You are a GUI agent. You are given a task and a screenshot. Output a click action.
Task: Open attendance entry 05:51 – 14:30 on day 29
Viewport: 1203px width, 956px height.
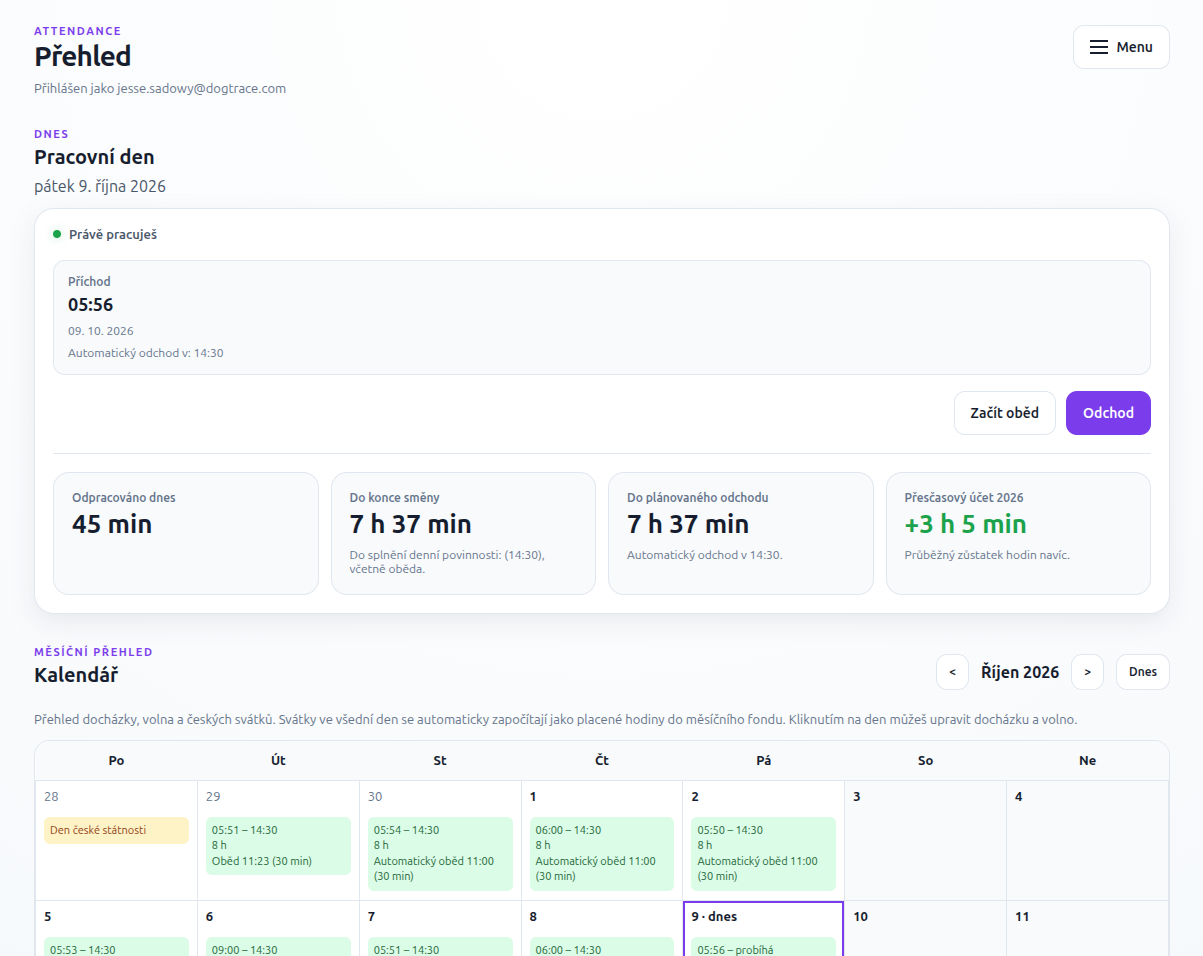point(278,846)
